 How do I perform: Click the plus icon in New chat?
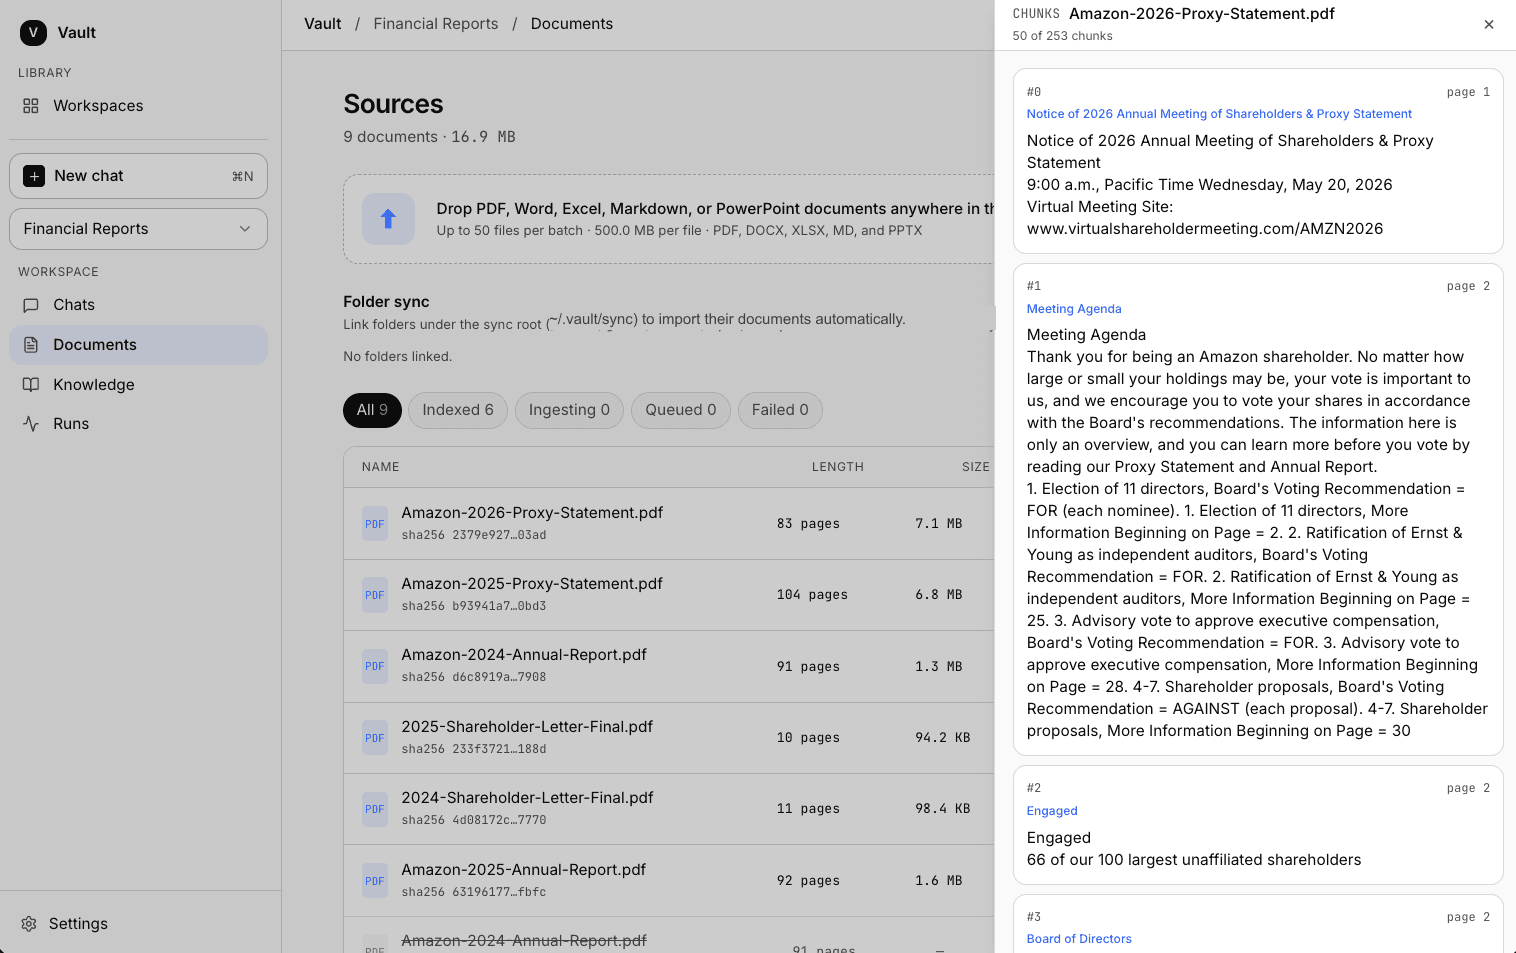click(x=34, y=176)
